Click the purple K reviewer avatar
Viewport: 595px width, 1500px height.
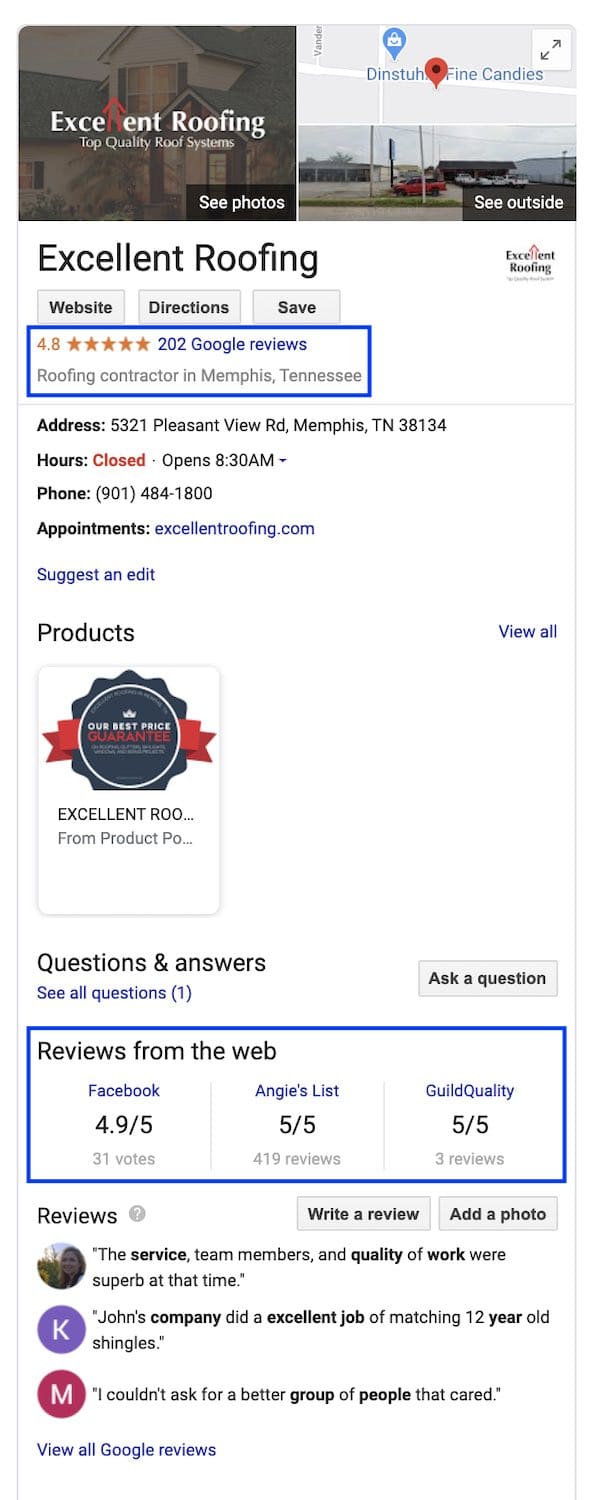pos(61,1329)
